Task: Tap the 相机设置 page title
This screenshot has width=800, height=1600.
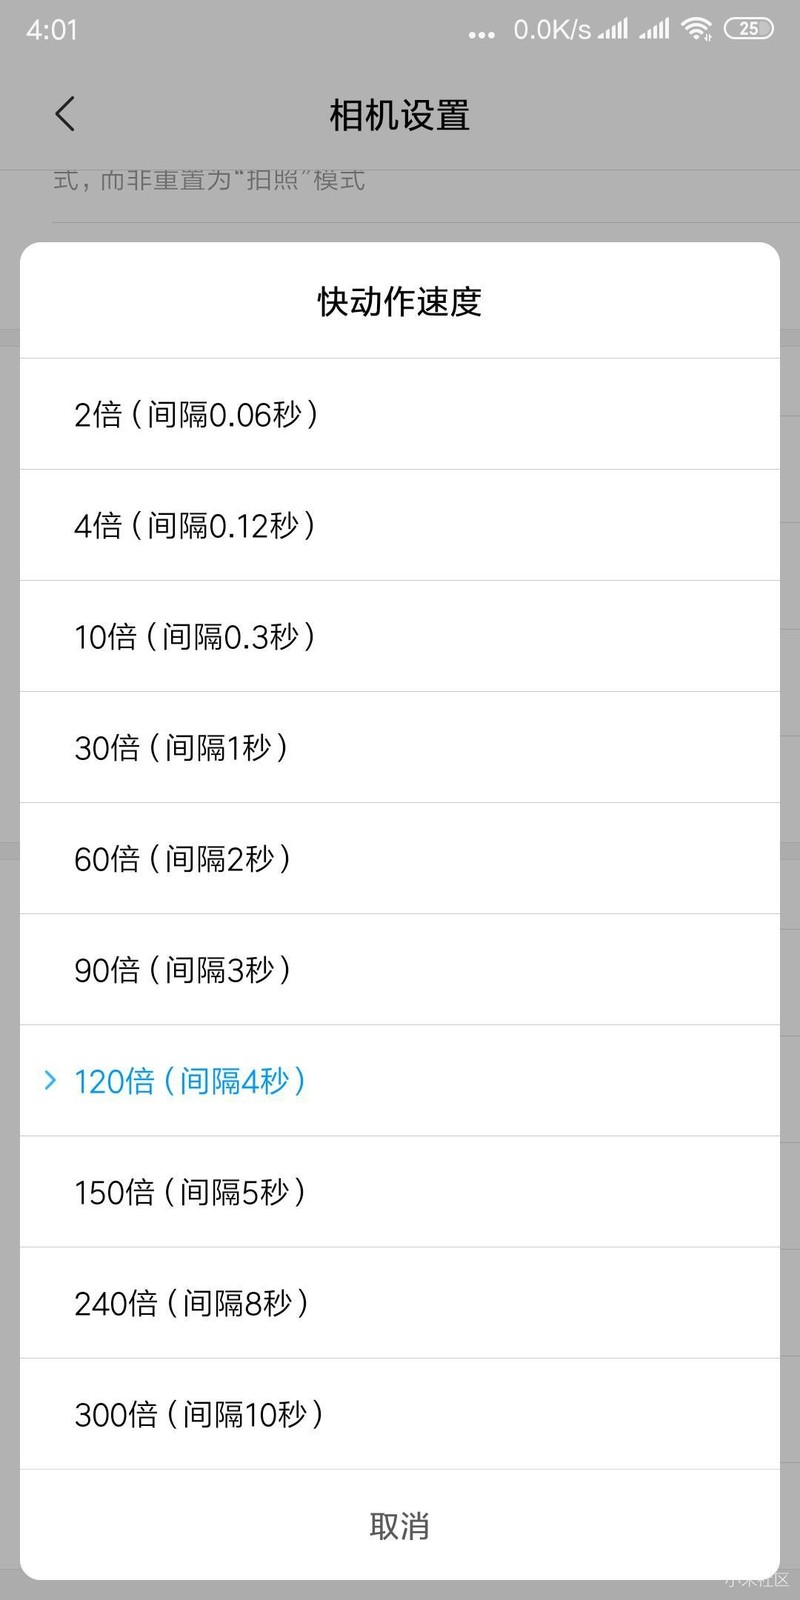Action: pyautogui.click(x=400, y=115)
